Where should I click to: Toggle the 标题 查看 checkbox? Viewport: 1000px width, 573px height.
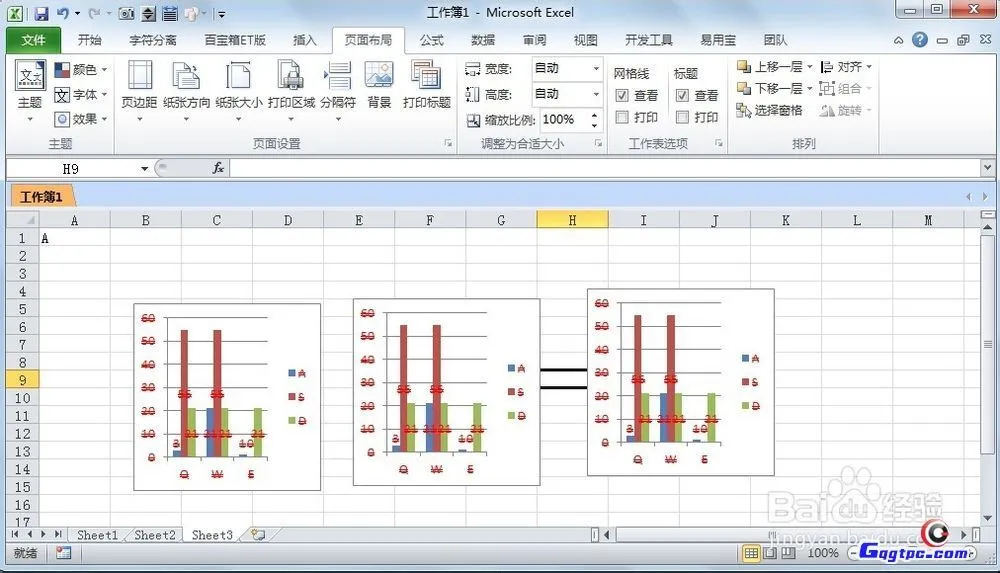(x=682, y=96)
